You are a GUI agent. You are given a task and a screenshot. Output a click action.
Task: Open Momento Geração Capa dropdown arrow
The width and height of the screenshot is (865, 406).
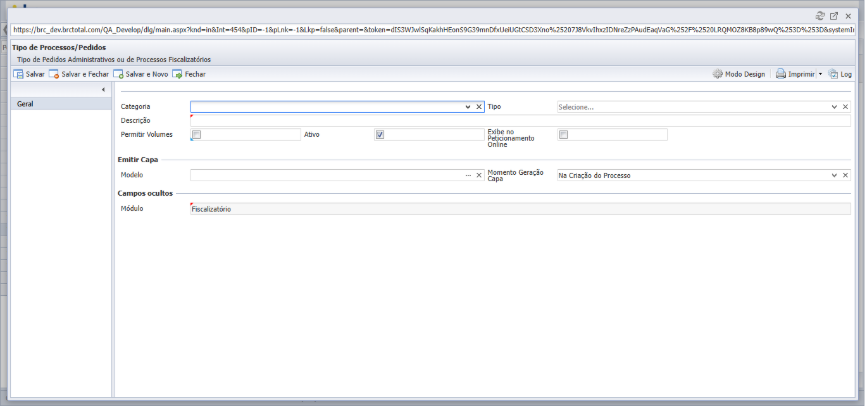tap(834, 175)
